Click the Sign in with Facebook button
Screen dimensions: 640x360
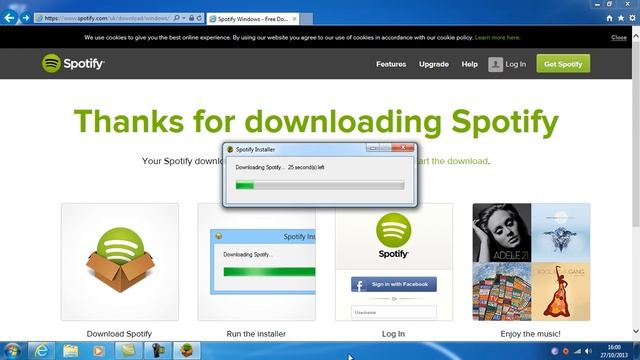click(394, 284)
